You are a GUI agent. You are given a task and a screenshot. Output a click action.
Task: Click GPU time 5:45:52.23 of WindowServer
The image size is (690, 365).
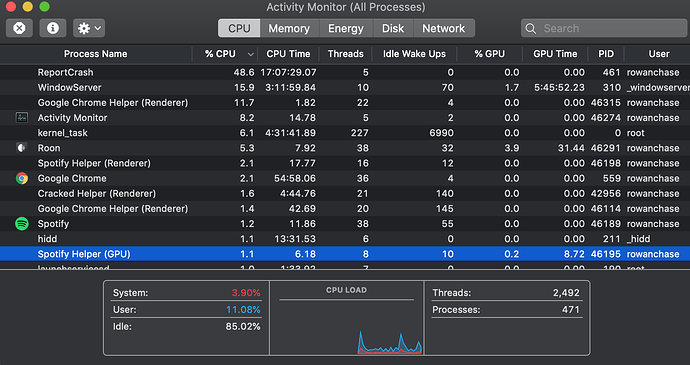[x=559, y=87]
